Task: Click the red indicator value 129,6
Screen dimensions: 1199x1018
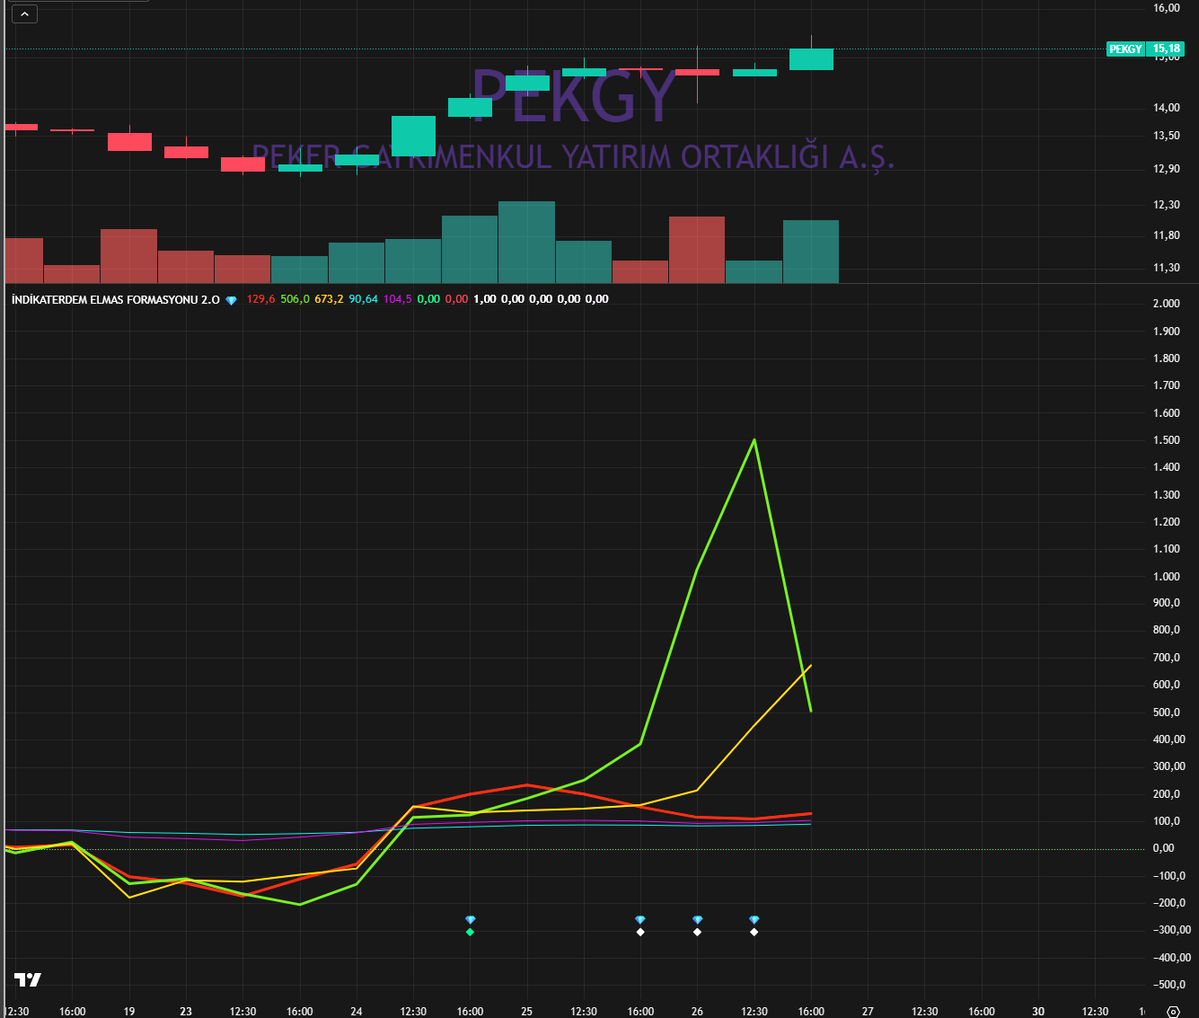Action: 261,299
